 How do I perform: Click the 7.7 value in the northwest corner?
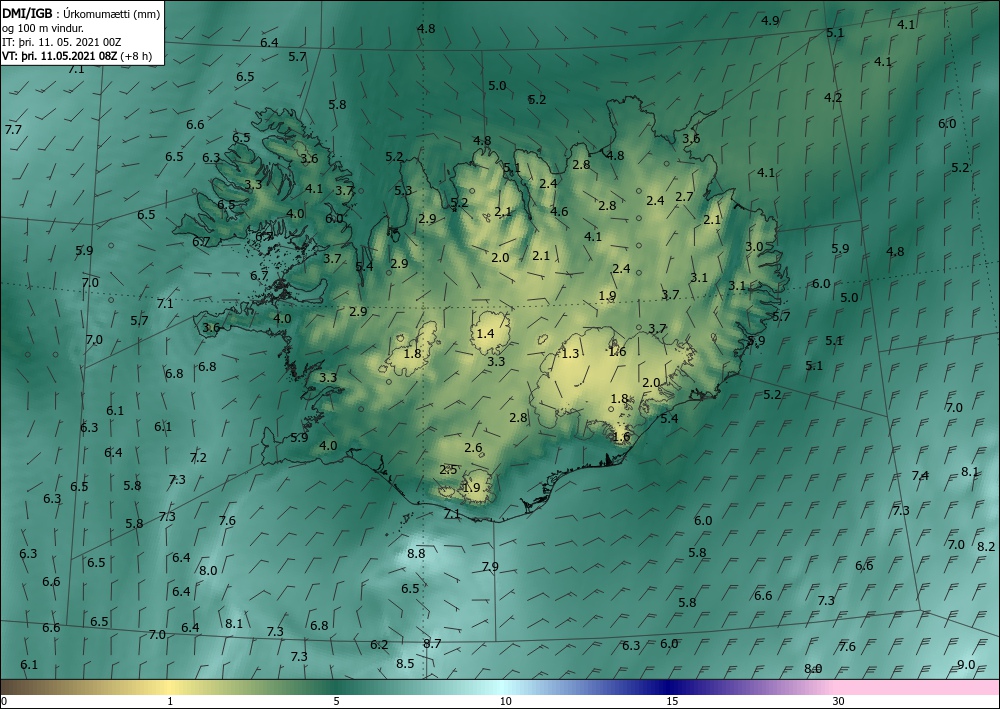pyautogui.click(x=13, y=129)
